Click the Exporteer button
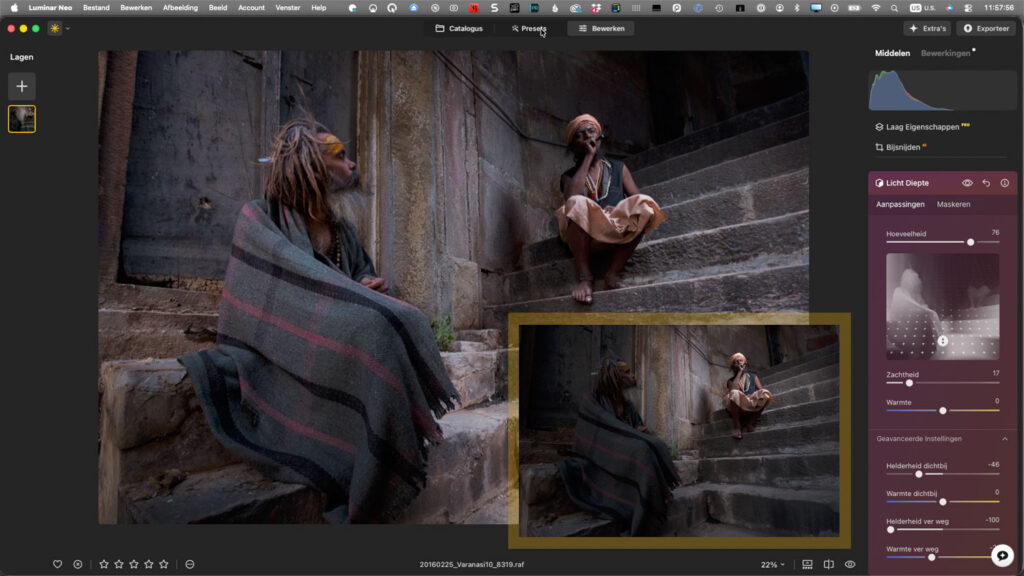 987,29
